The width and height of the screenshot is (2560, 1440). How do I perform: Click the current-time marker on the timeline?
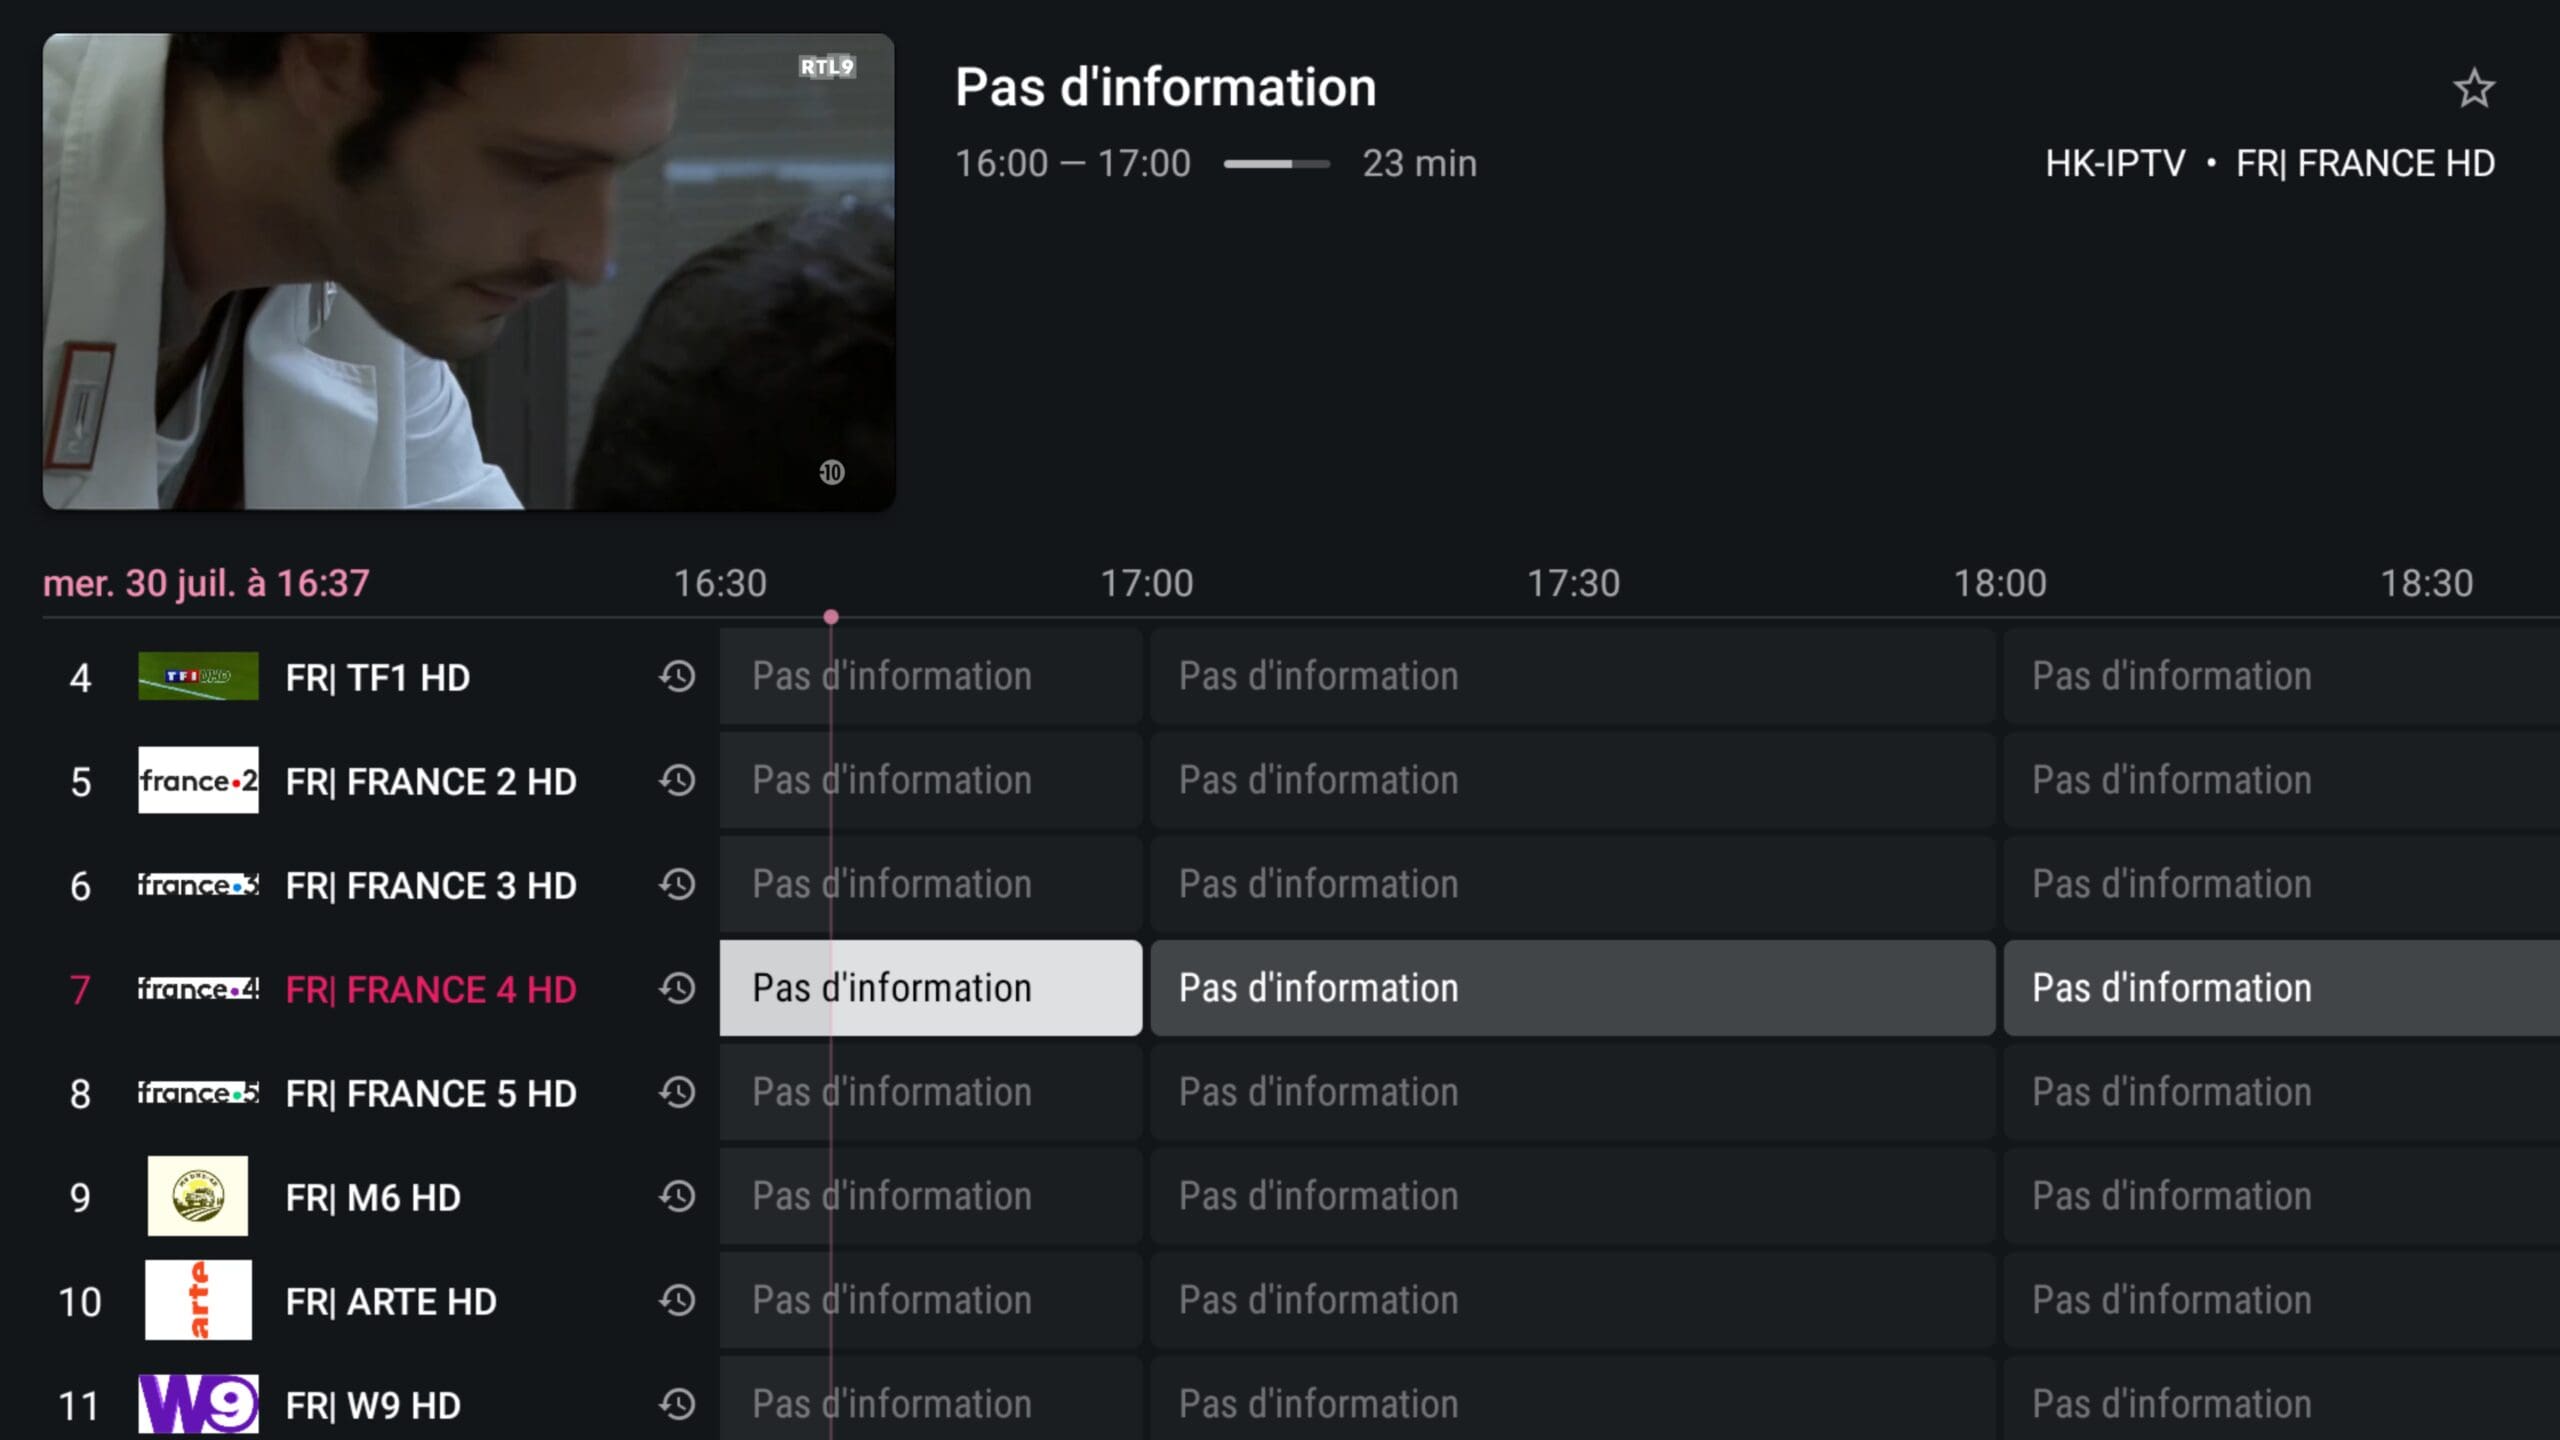click(x=831, y=617)
